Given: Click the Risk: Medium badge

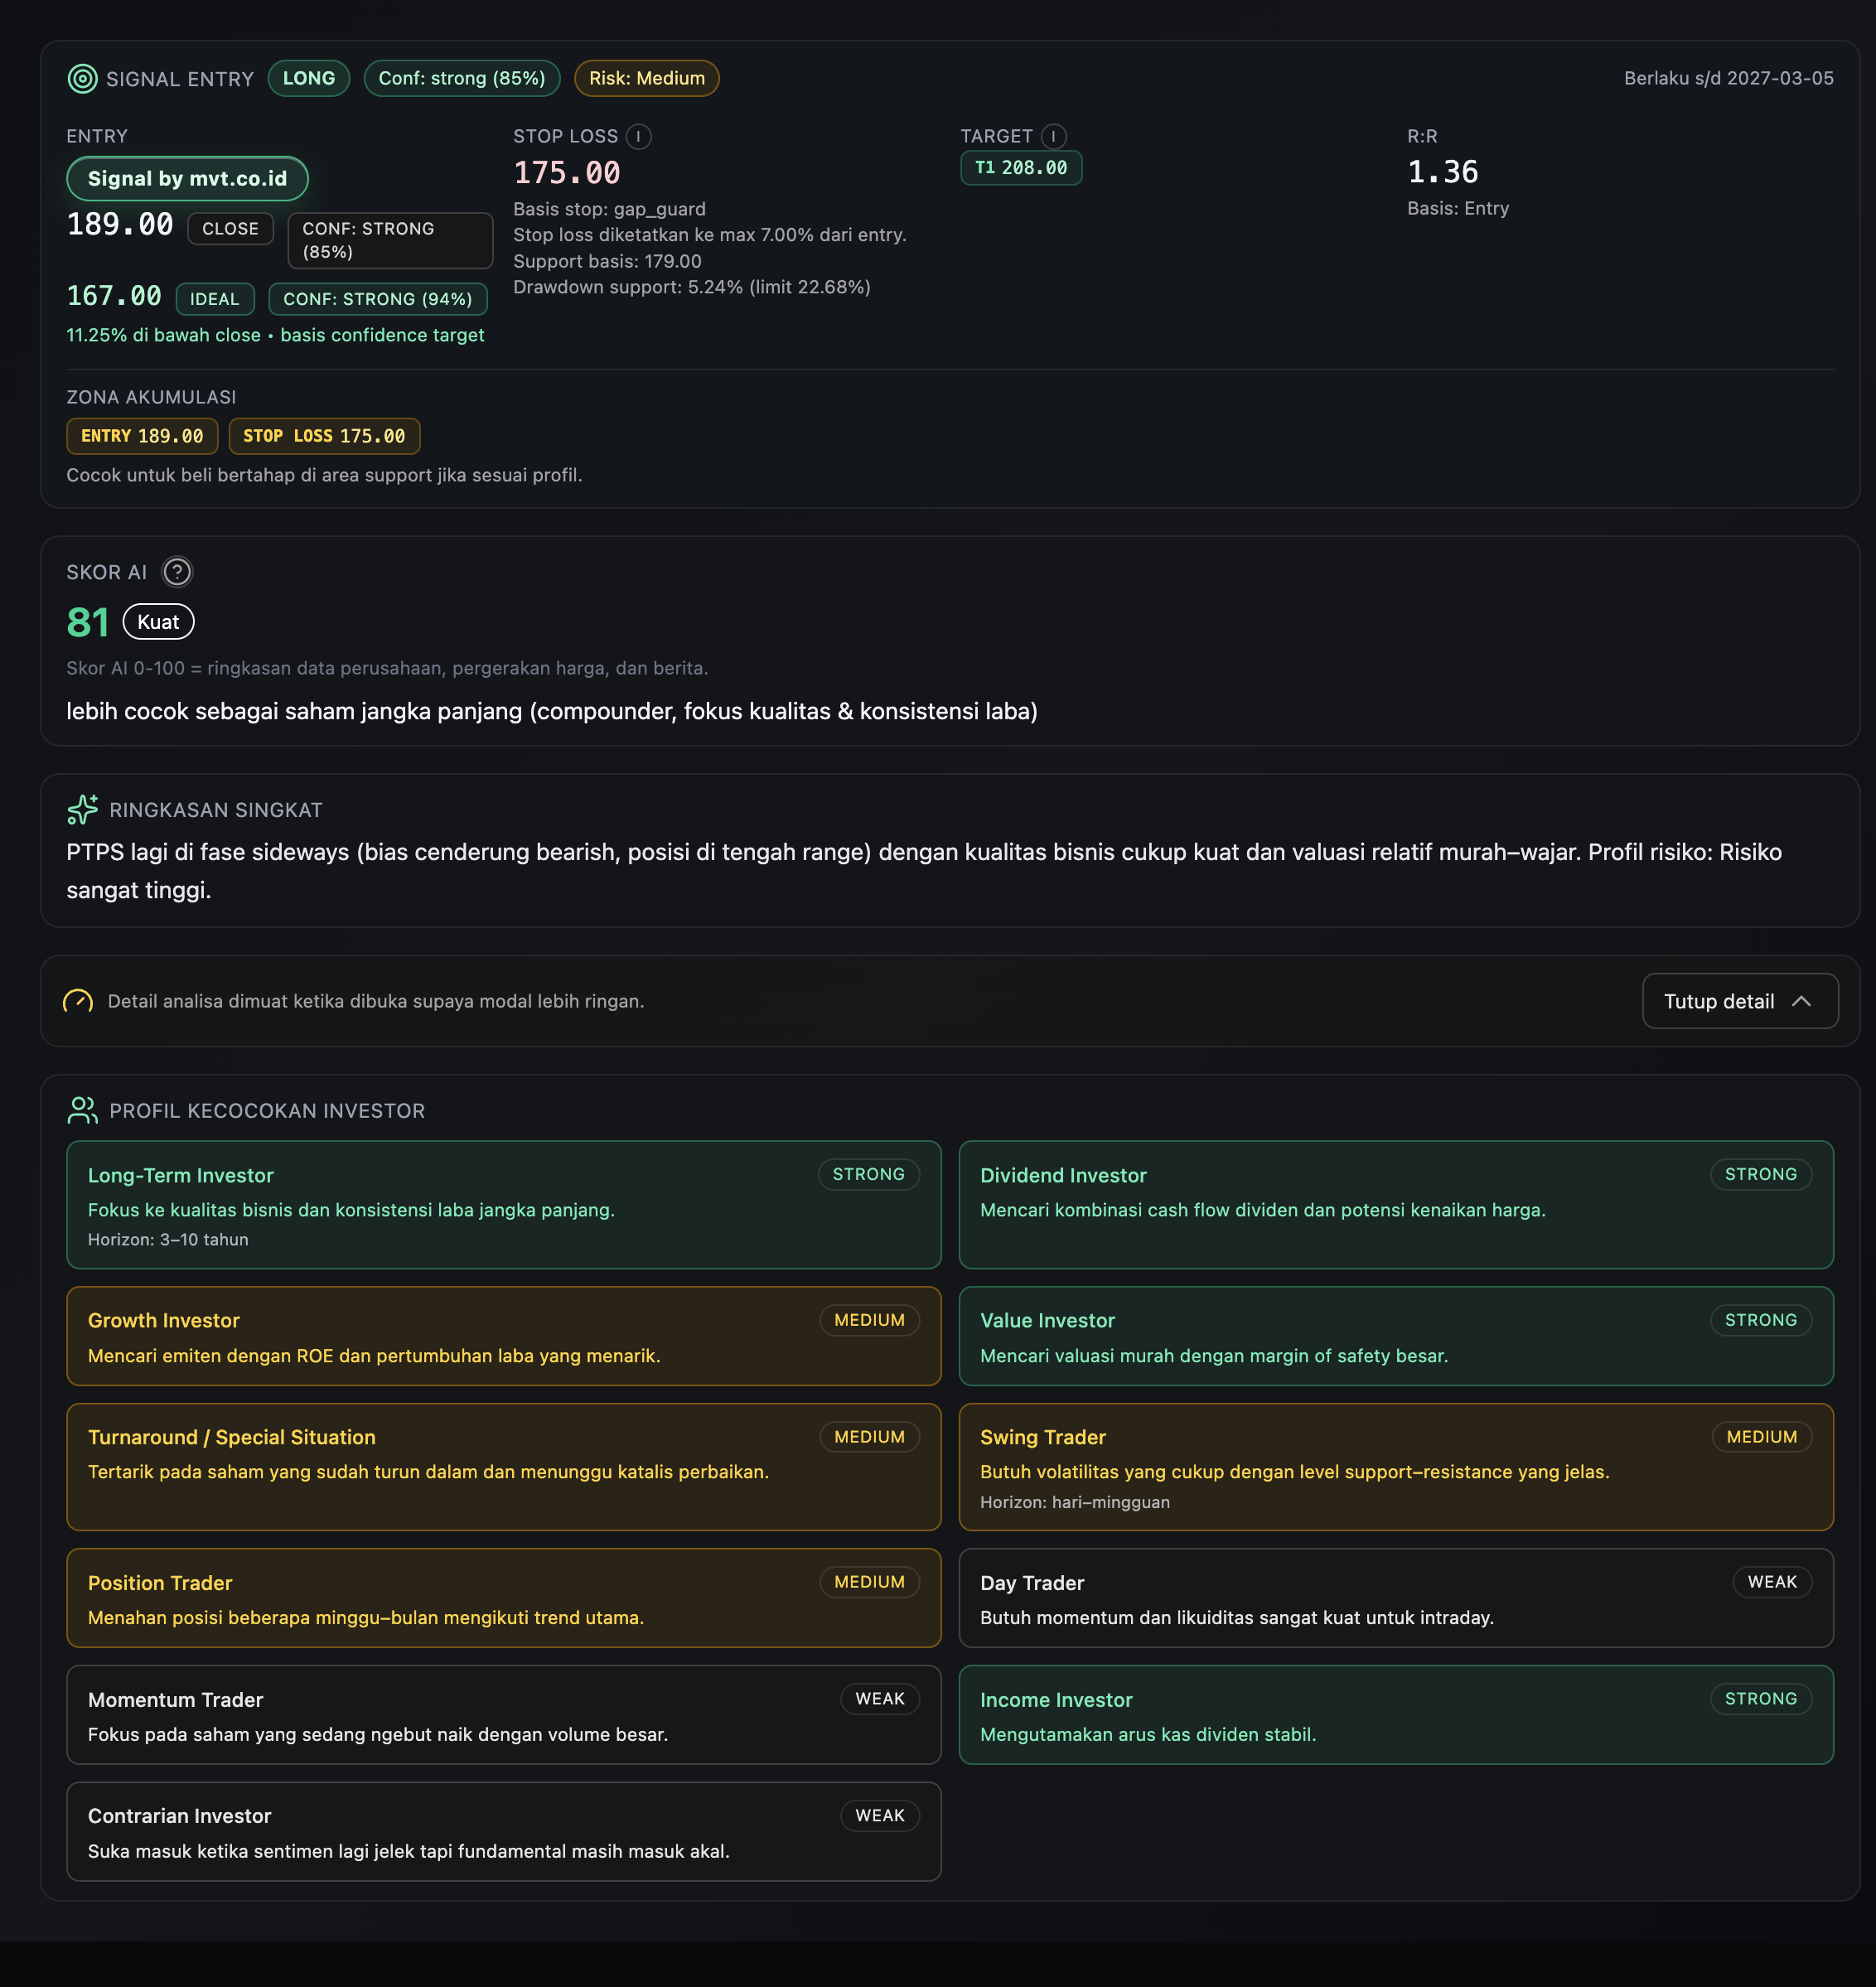Looking at the screenshot, I should click(x=646, y=78).
